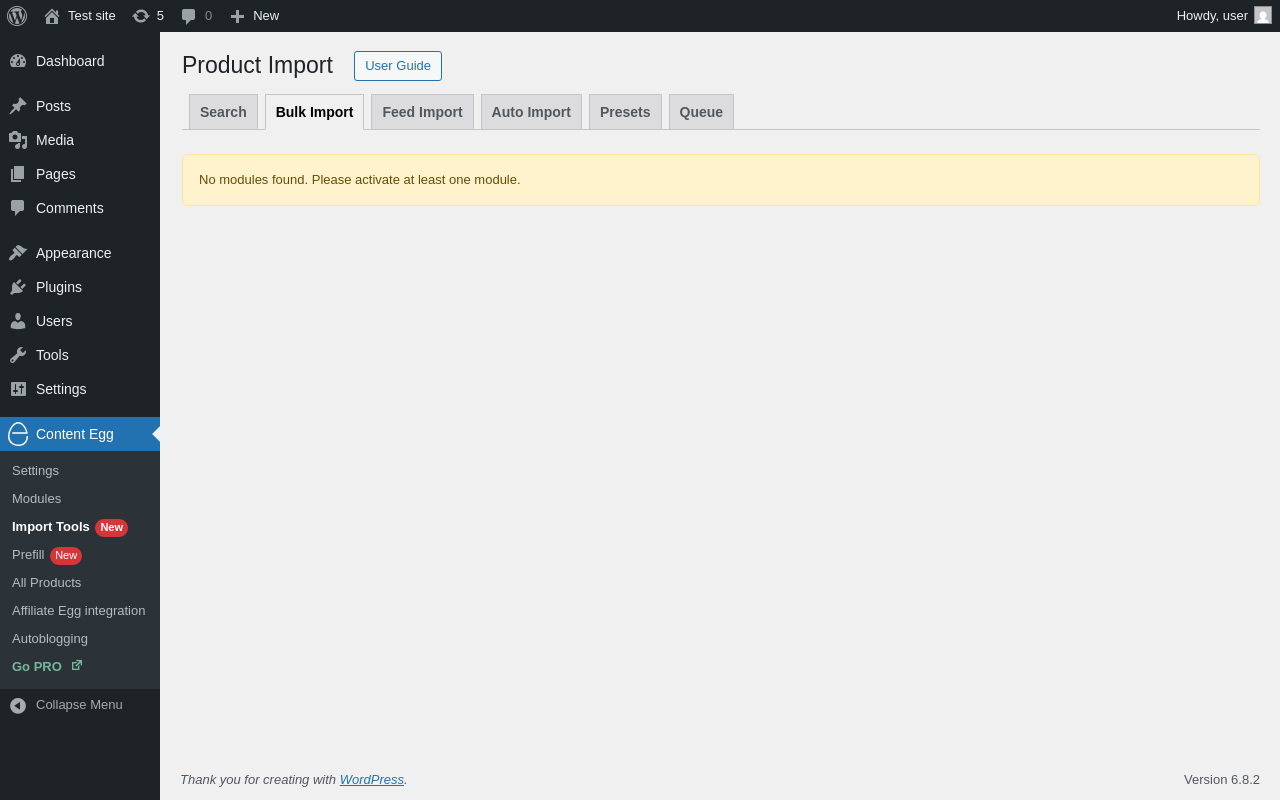Screen dimensions: 1280x800
Task: Open Dashboard from the sidebar icon
Action: click(18, 61)
